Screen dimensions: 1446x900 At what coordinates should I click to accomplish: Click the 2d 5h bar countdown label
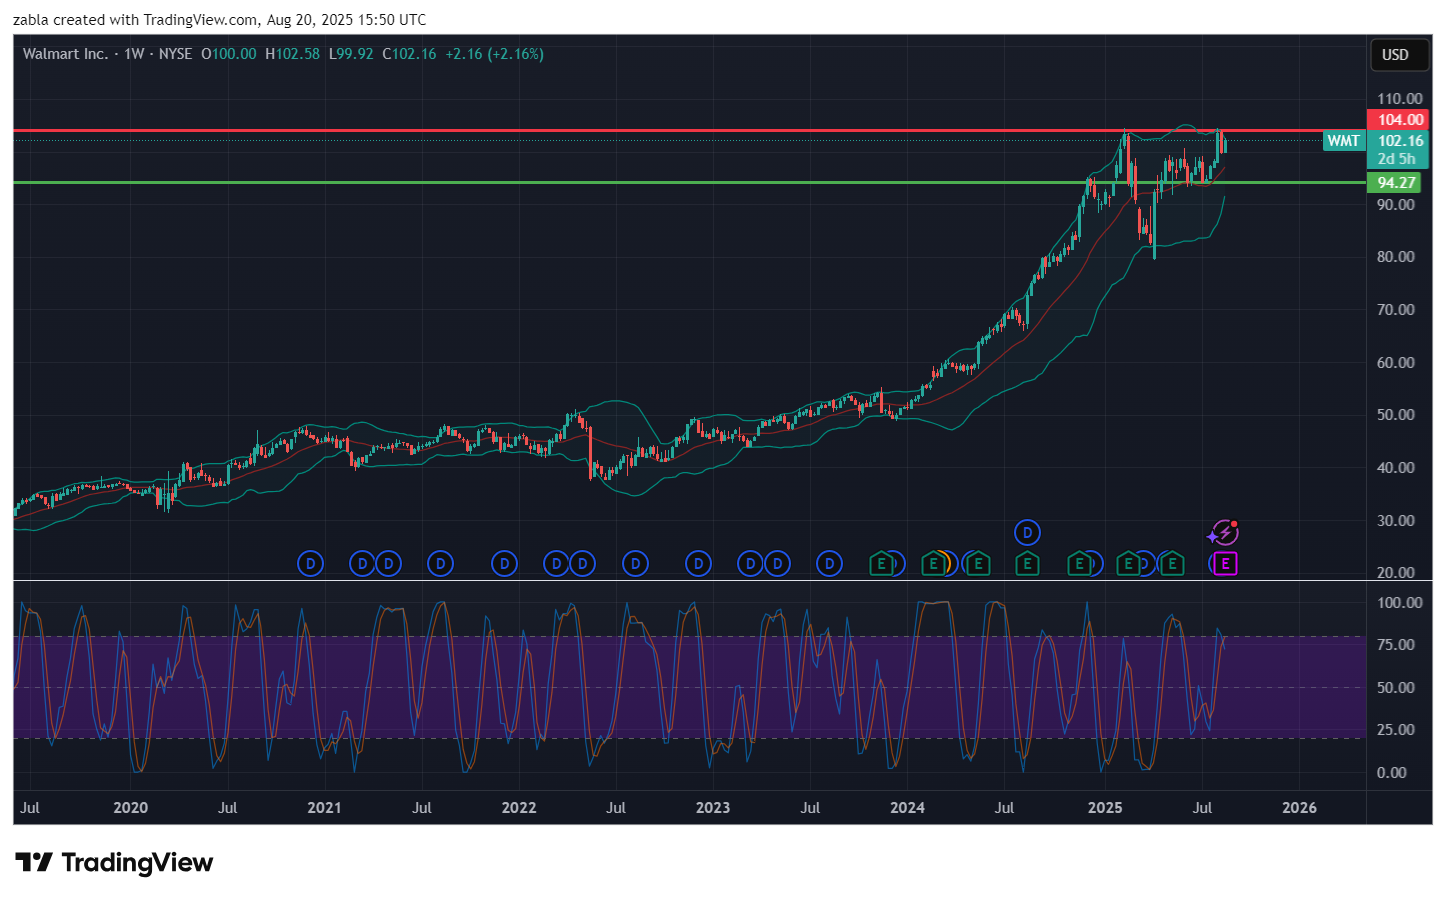[1397, 159]
